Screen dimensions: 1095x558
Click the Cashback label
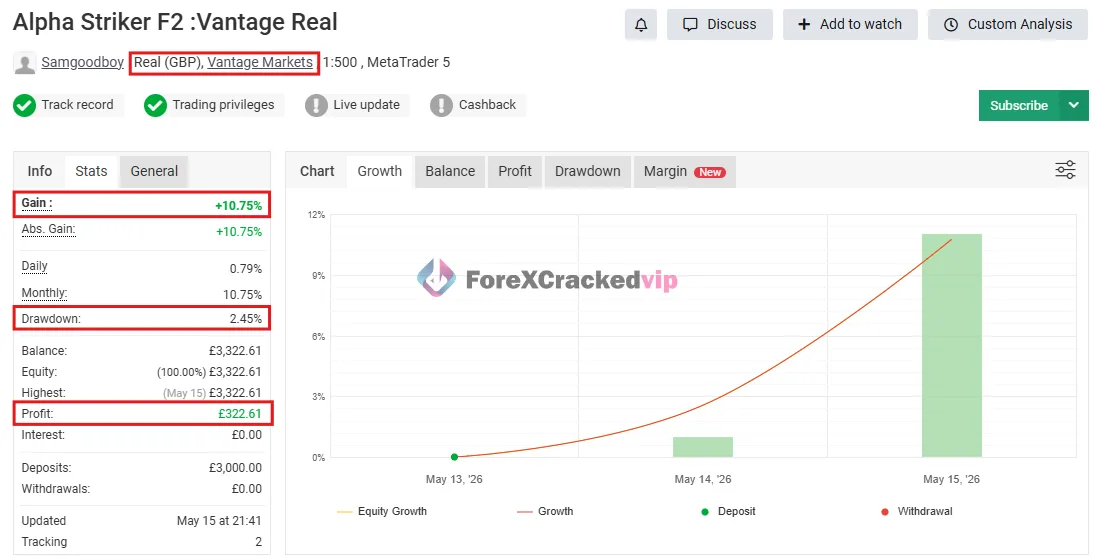coord(487,105)
